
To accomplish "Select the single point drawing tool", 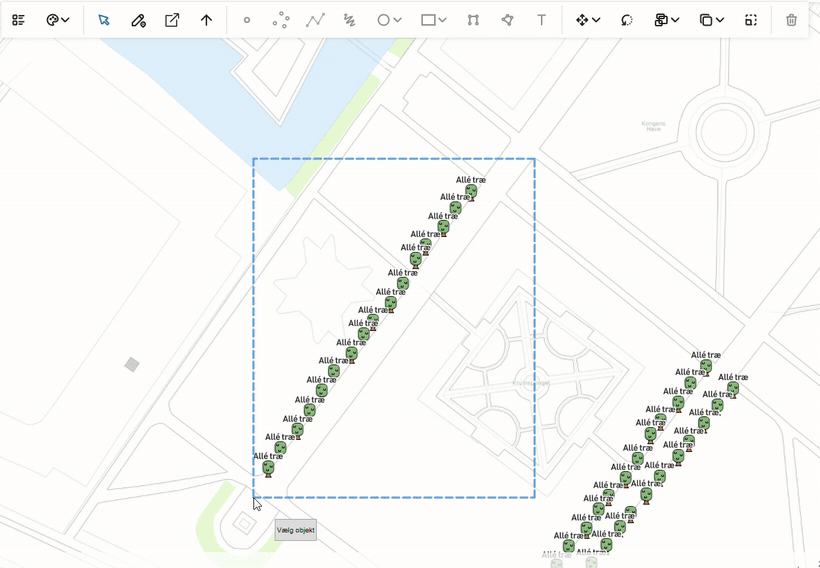I will [x=247, y=20].
